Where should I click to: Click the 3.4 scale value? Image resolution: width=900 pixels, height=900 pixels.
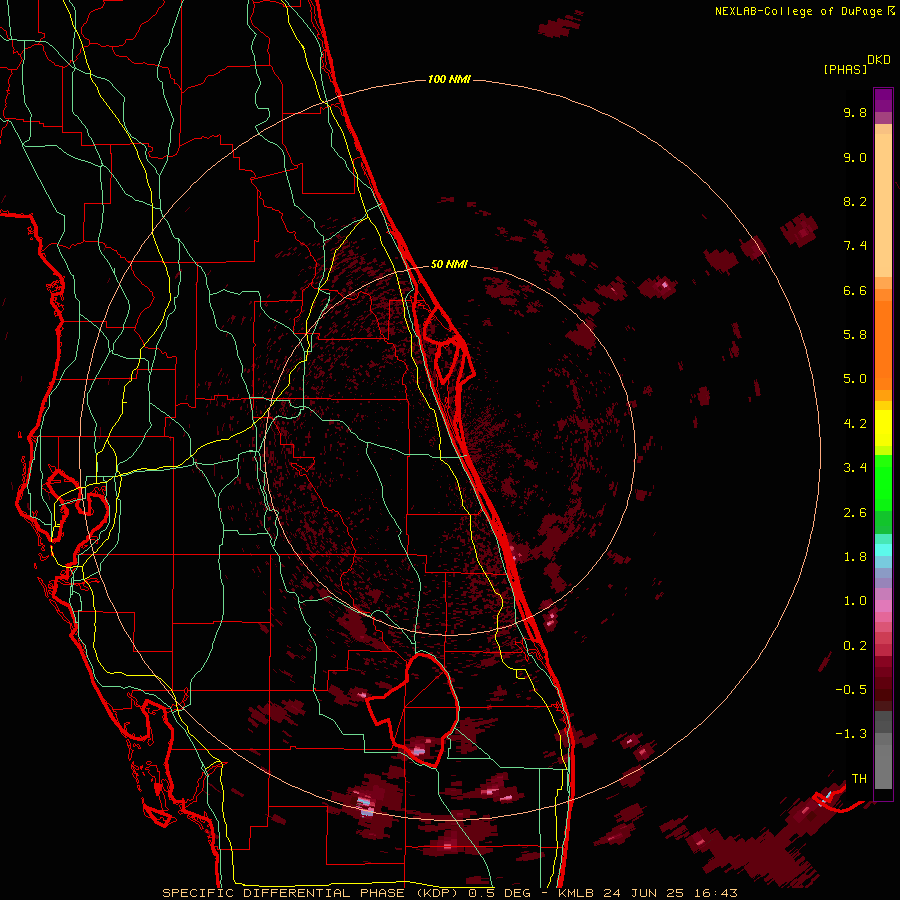coord(855,468)
